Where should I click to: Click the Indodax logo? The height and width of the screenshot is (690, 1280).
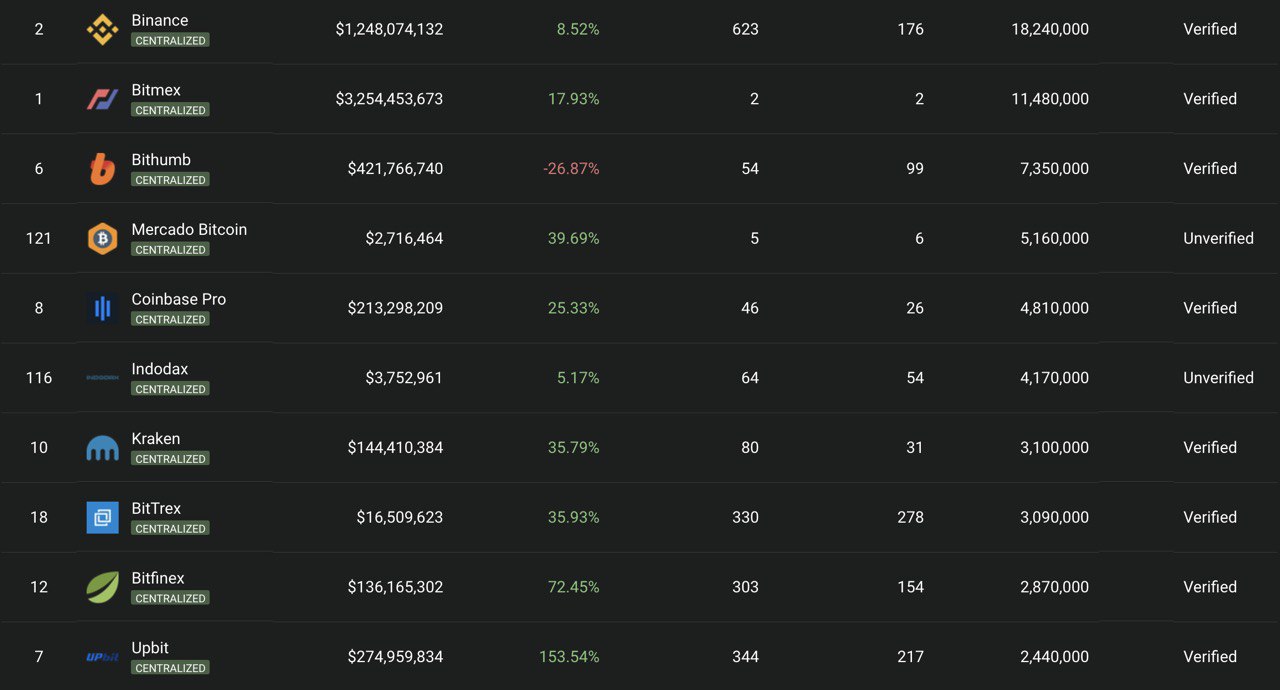tap(102, 378)
